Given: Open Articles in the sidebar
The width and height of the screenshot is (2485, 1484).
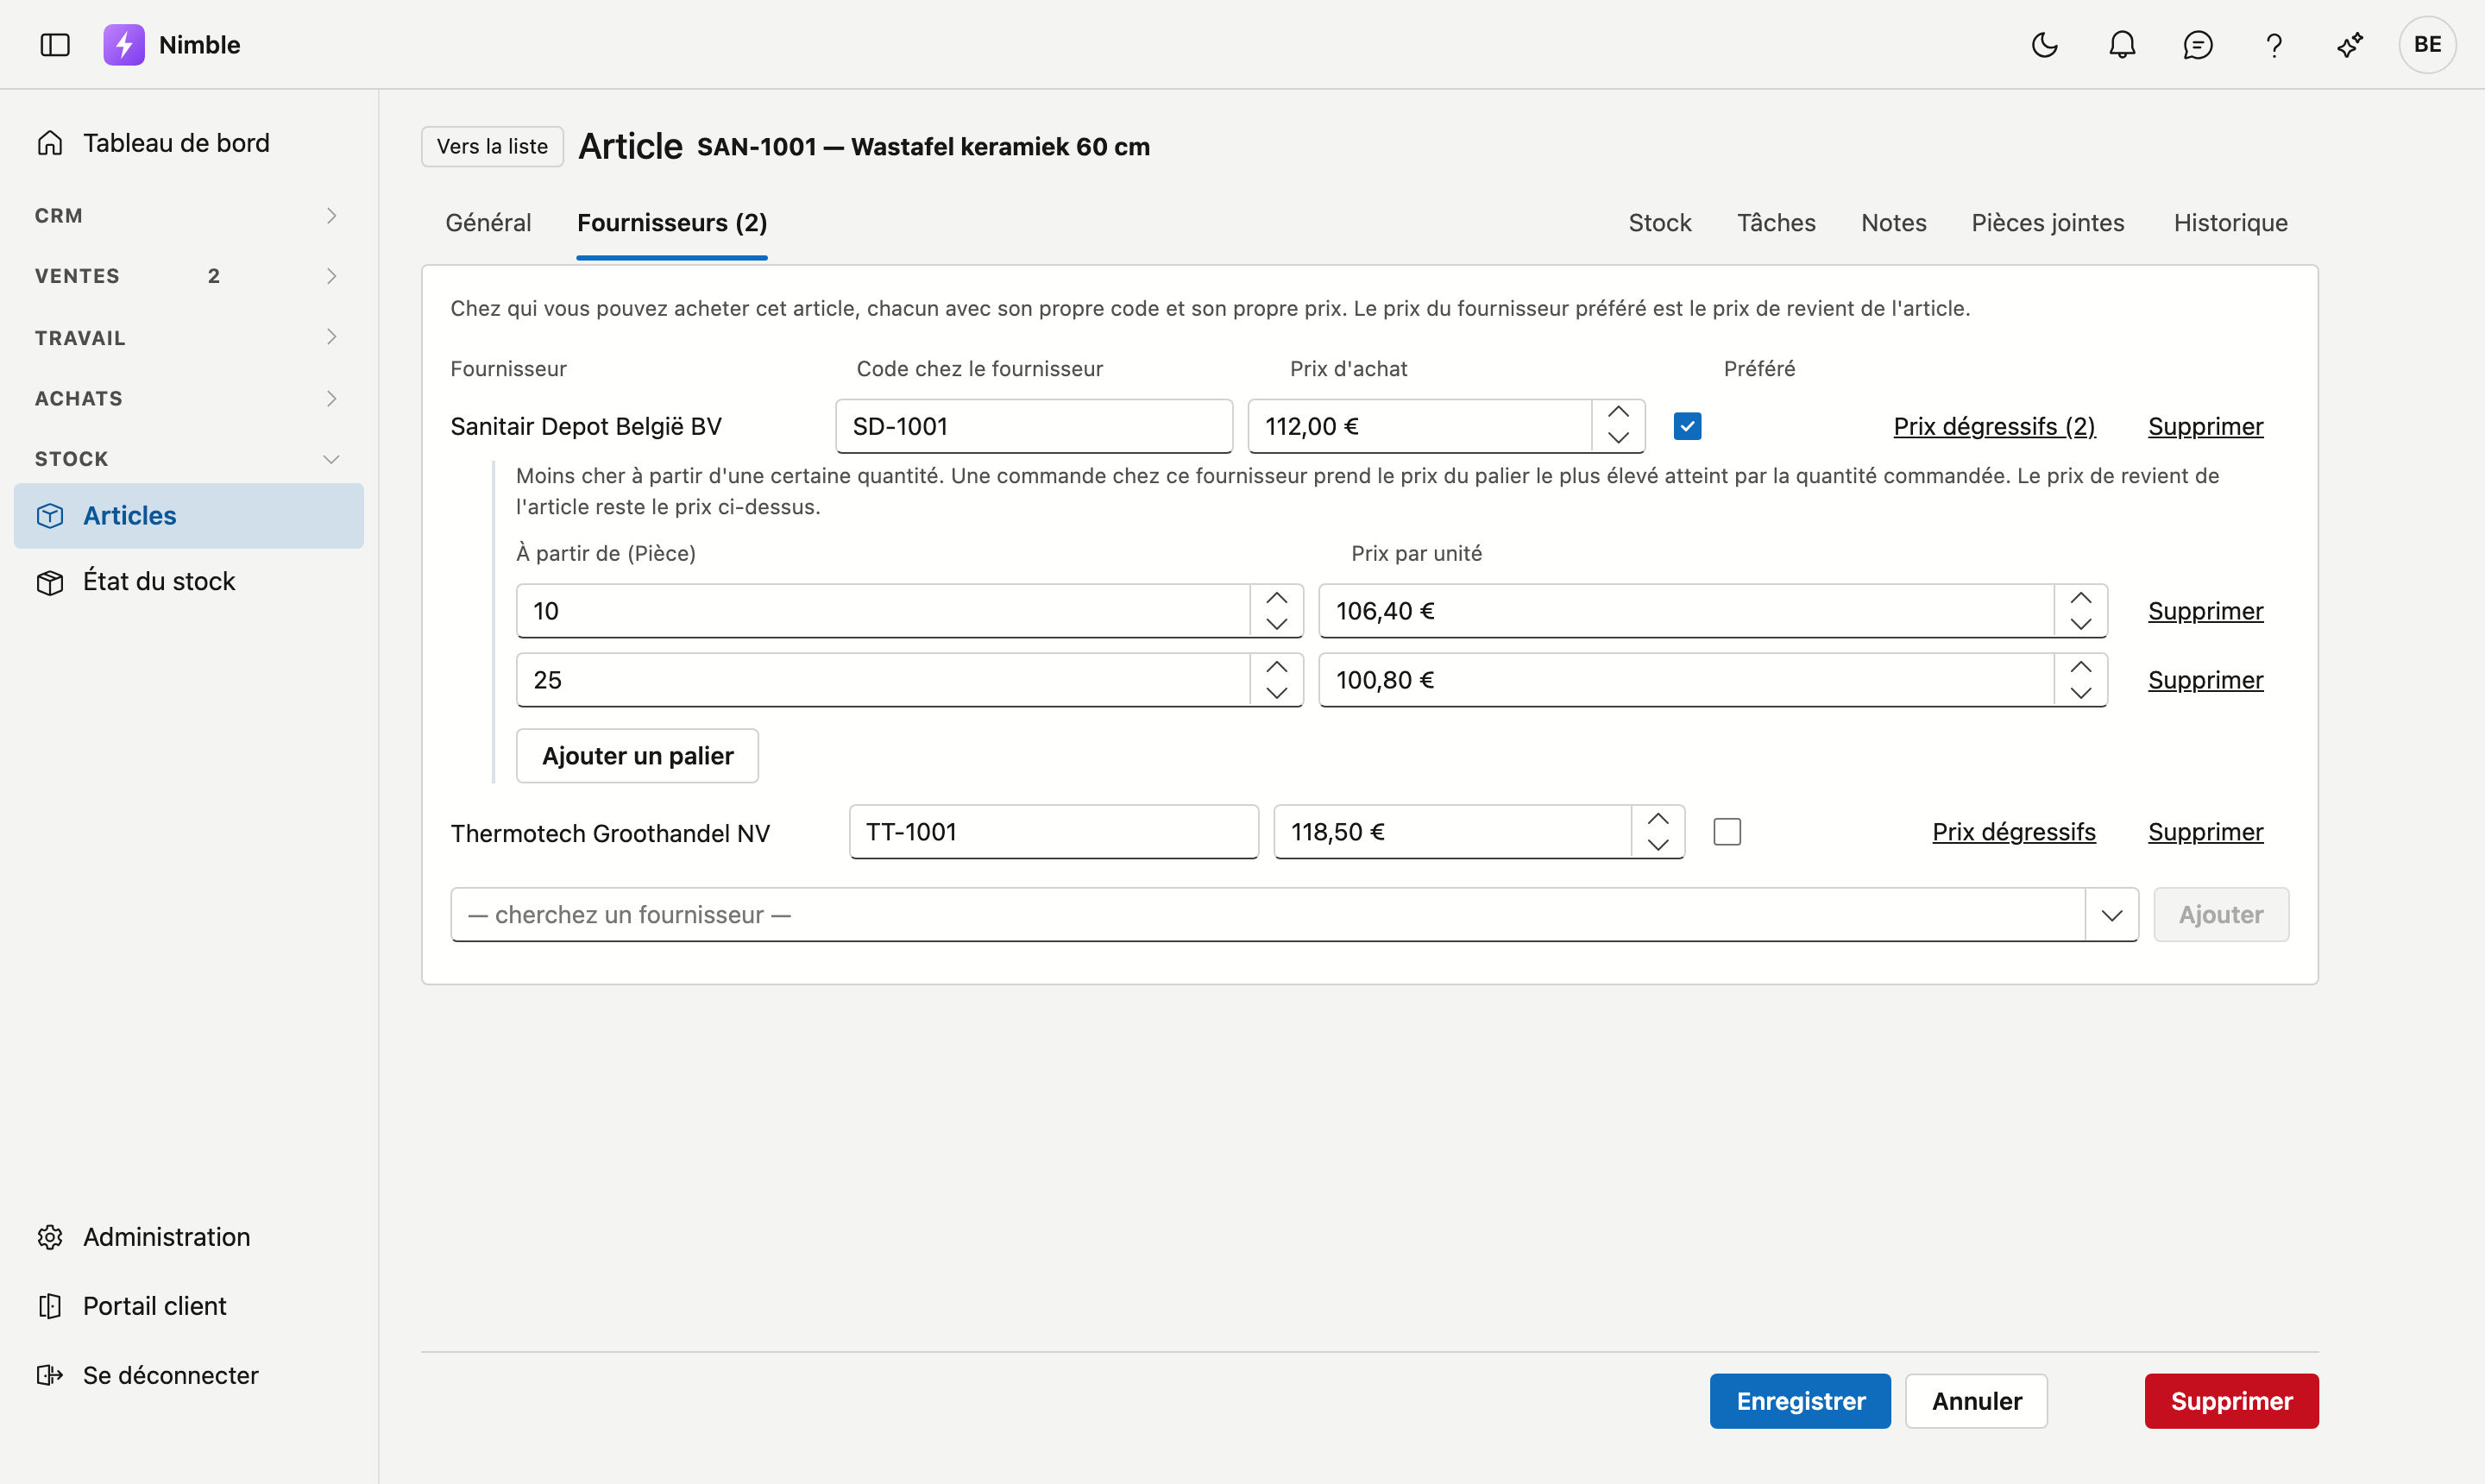Looking at the screenshot, I should 189,516.
